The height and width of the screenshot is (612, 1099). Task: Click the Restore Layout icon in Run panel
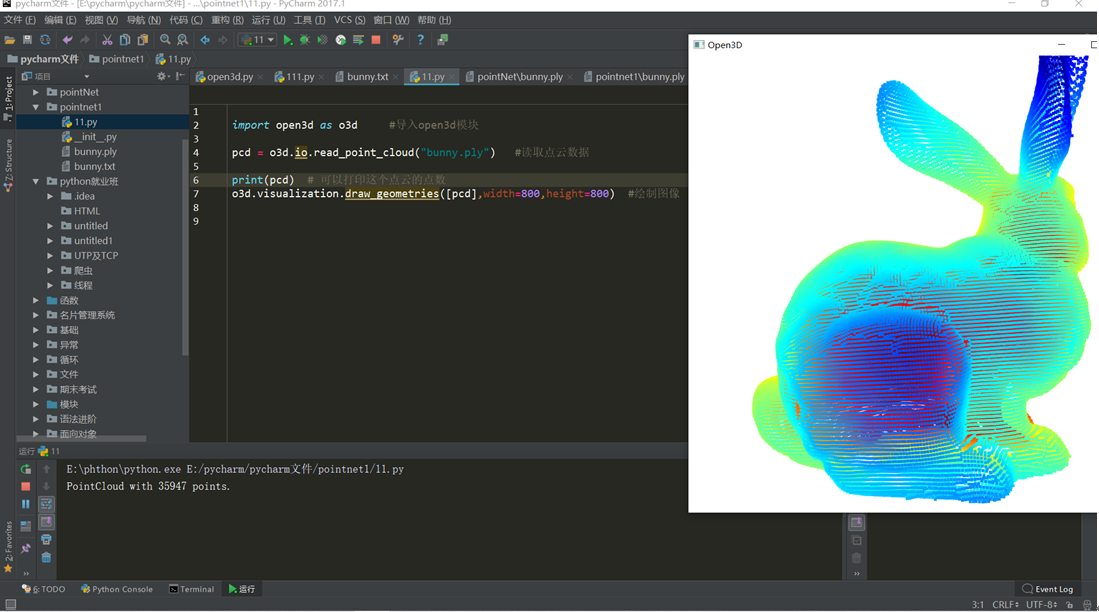(26, 526)
